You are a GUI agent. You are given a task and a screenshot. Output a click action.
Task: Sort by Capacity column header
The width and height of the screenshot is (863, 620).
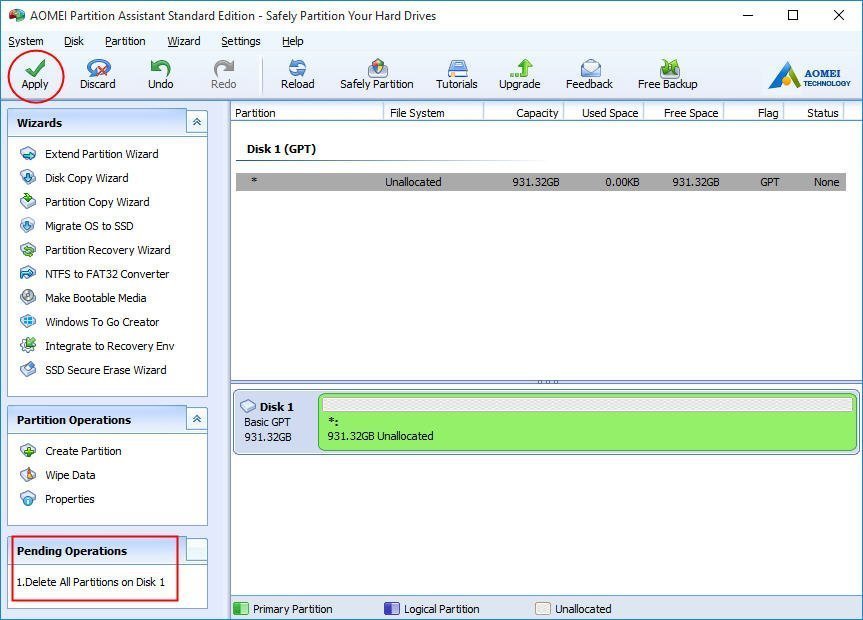click(x=524, y=113)
